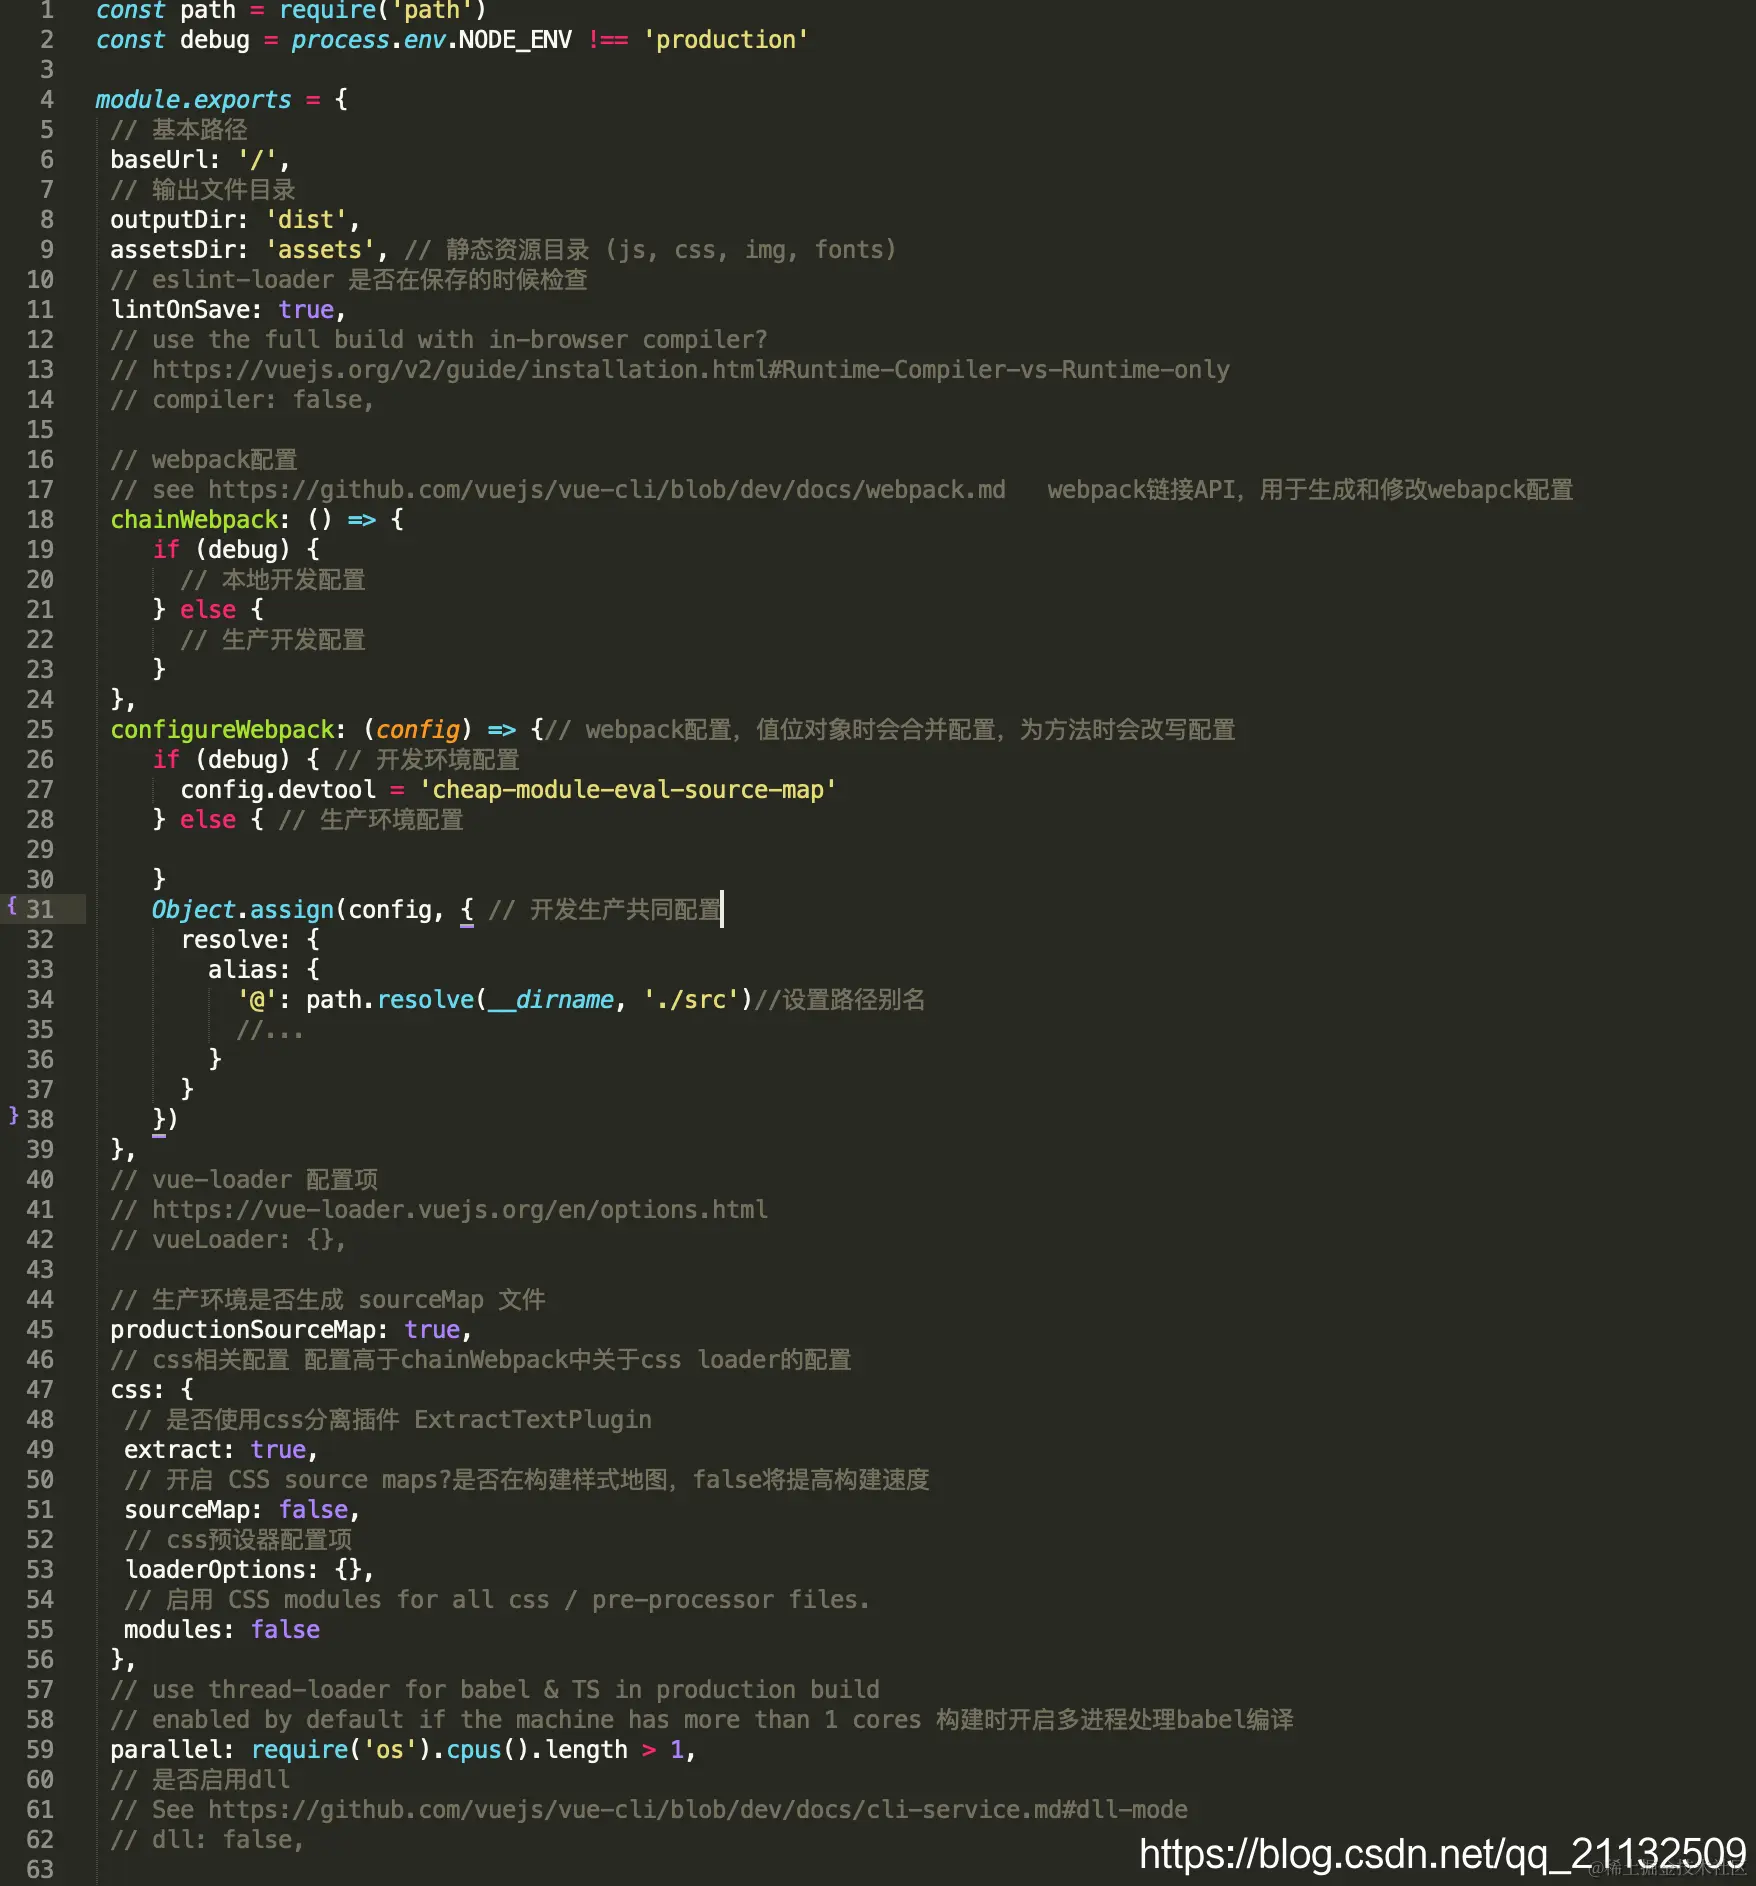This screenshot has width=1756, height=1886.
Task: Click 'if (debug)' on line 19
Action: pyautogui.click(x=221, y=549)
